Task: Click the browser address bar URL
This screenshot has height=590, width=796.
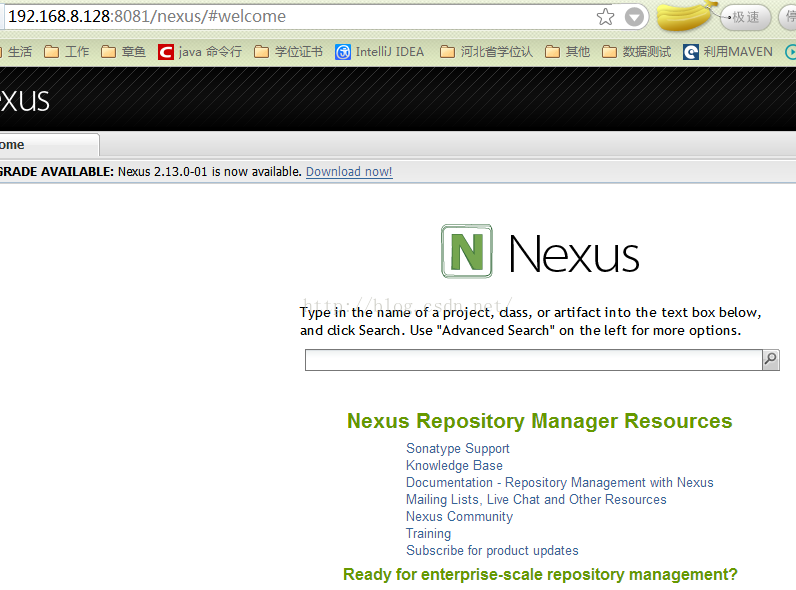Action: (x=147, y=16)
